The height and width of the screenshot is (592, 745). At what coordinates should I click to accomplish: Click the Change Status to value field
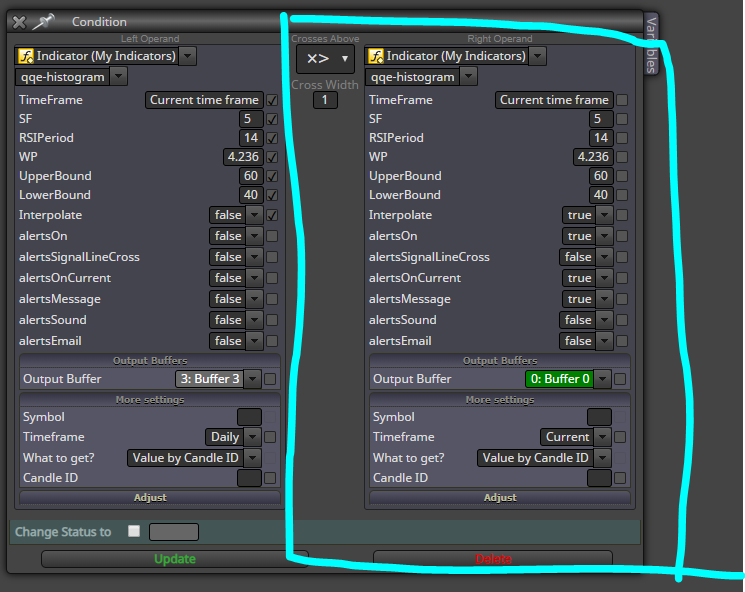174,532
